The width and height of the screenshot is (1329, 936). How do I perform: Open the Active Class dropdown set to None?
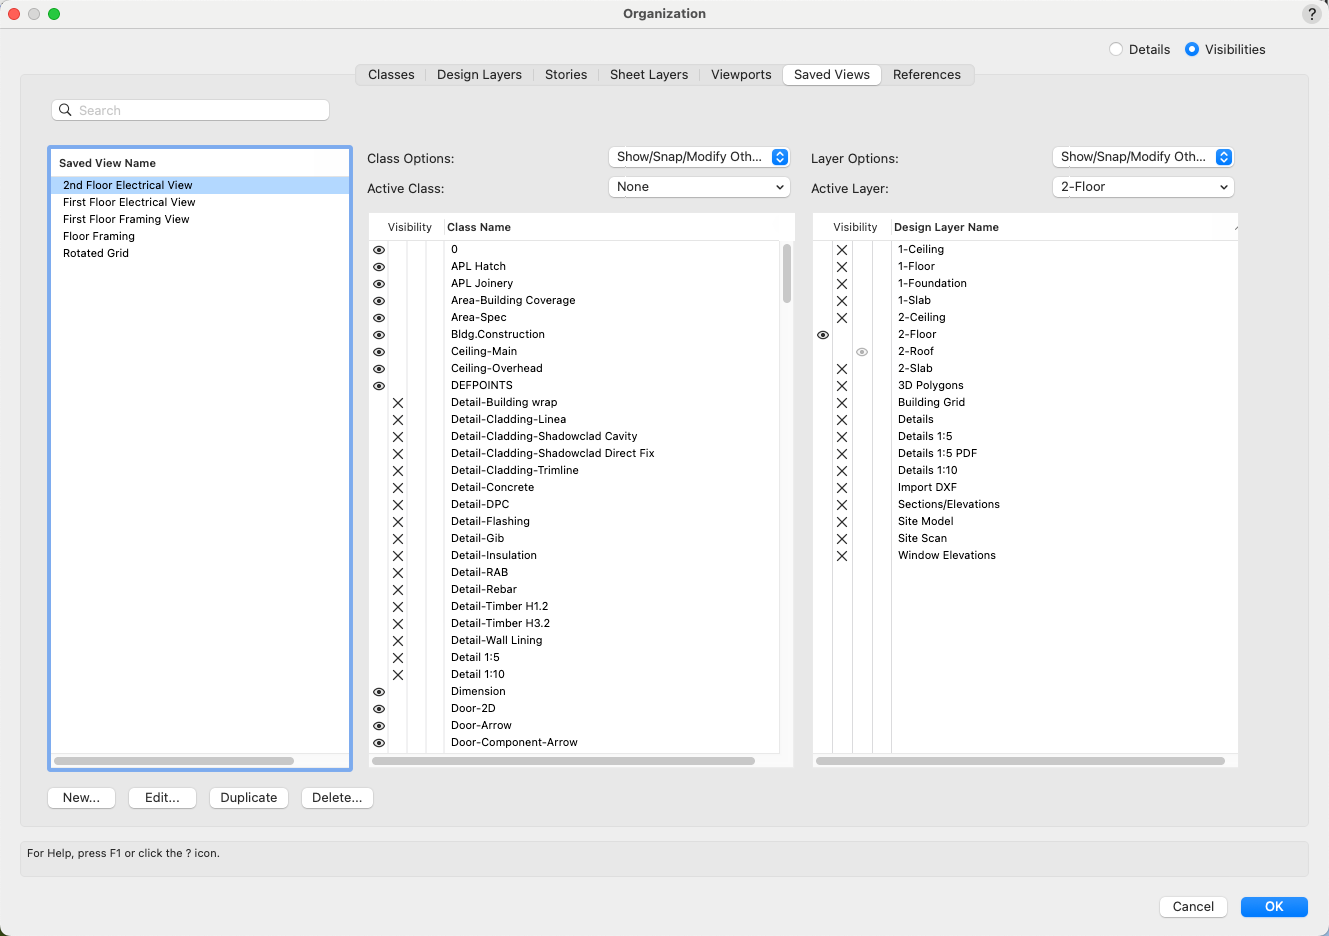pos(699,187)
